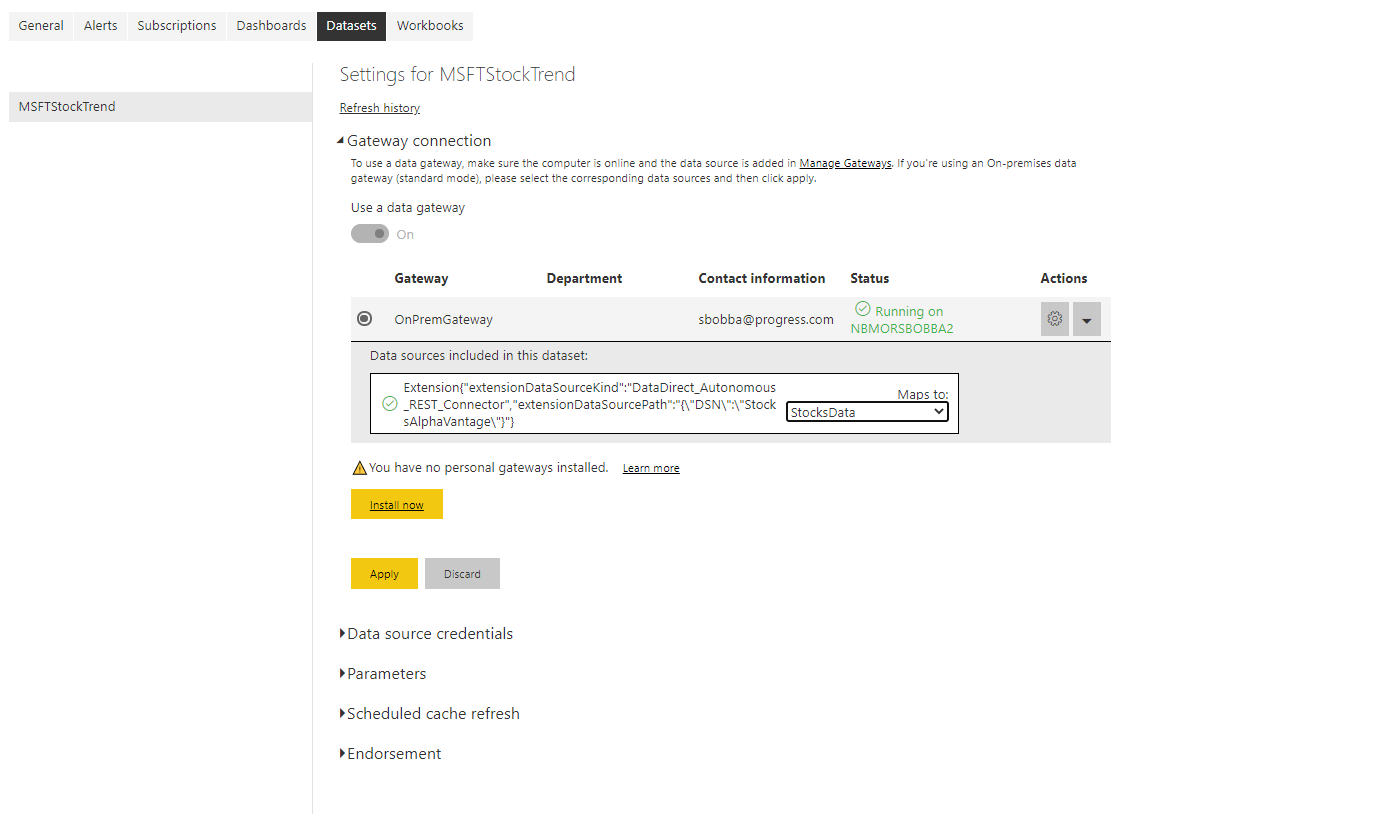Open the Alerts tab
The height and width of the screenshot is (814, 1380).
[100, 26]
